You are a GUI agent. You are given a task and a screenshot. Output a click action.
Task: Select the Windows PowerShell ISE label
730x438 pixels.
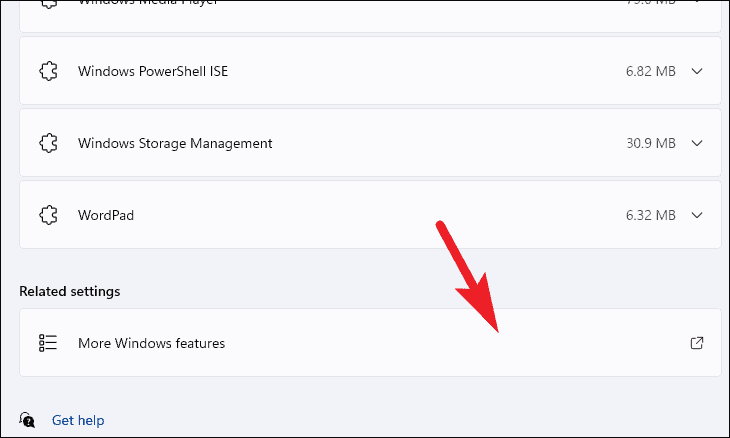(x=153, y=71)
